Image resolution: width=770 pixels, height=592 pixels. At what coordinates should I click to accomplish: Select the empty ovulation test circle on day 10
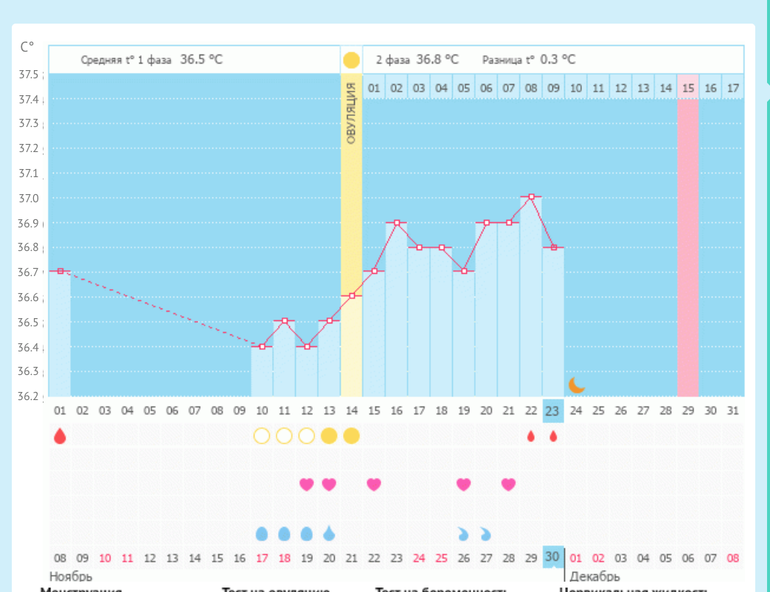pos(262,436)
